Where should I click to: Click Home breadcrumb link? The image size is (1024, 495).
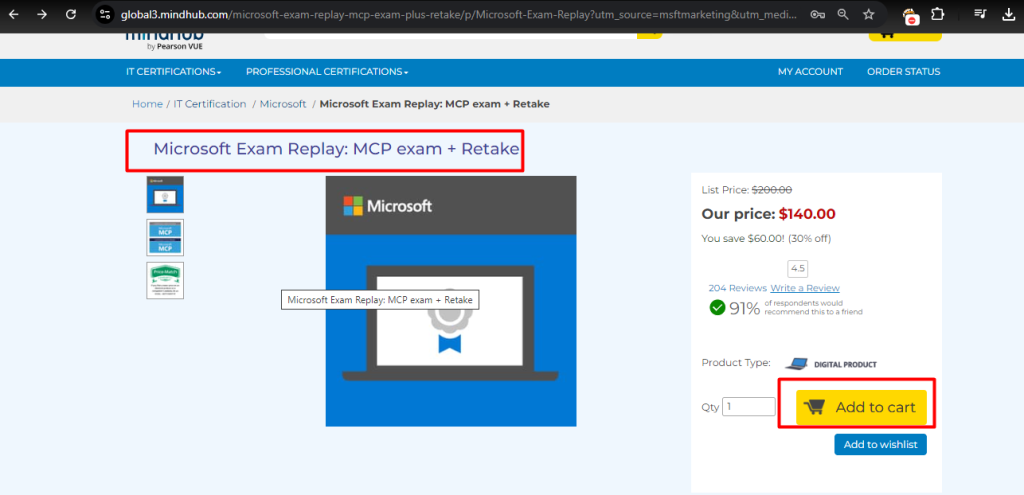[x=147, y=104]
